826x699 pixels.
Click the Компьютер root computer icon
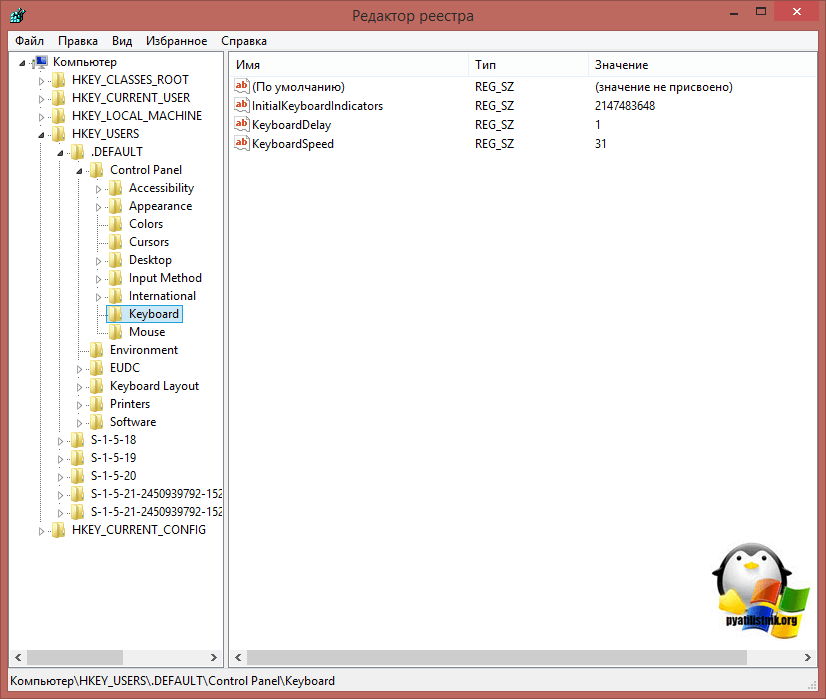[41, 62]
